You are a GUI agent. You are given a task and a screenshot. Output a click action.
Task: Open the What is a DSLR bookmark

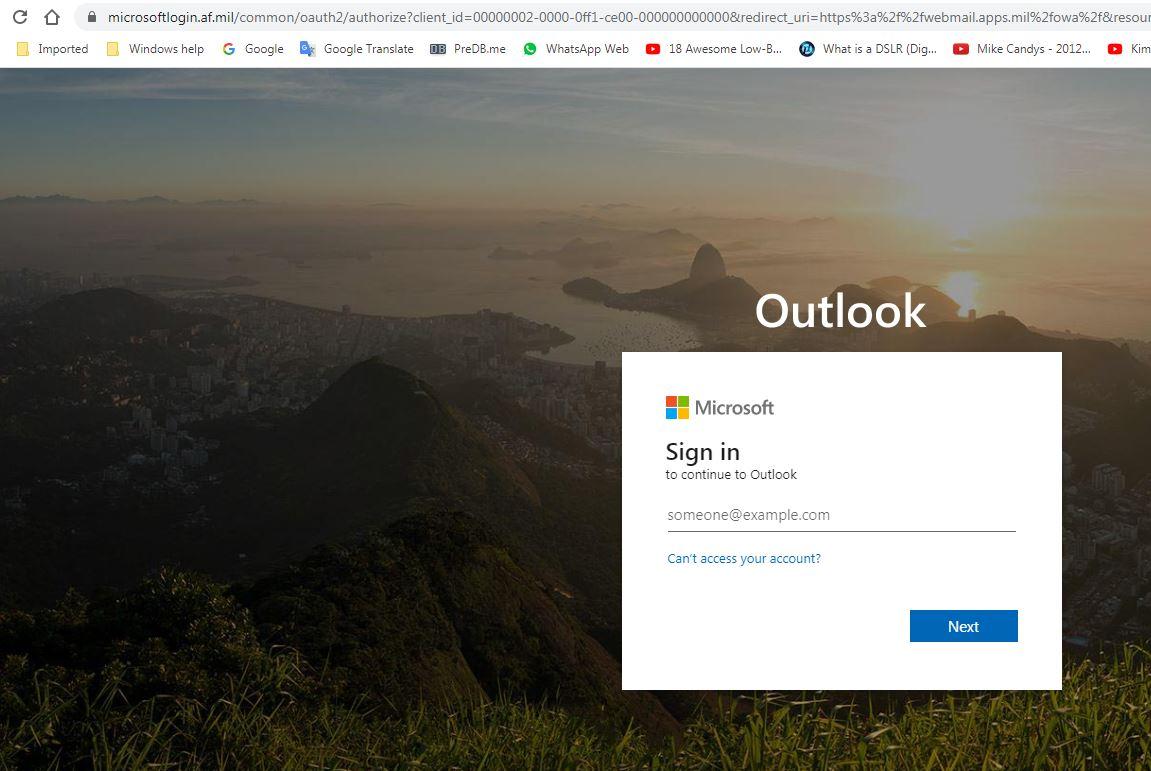coord(868,48)
